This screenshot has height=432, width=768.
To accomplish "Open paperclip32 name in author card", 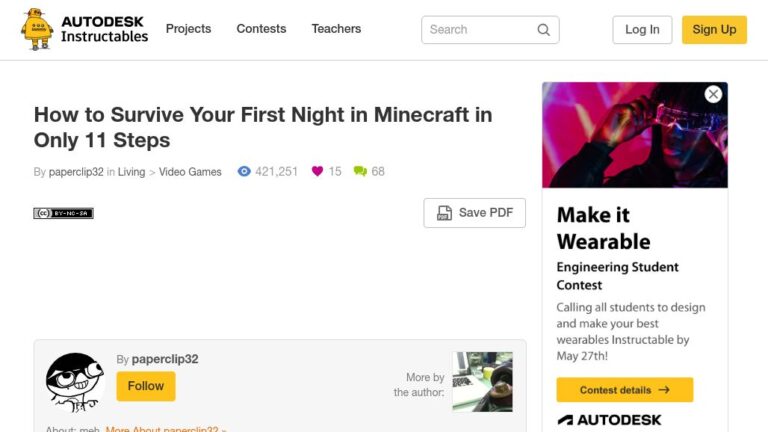I will click(x=165, y=359).
